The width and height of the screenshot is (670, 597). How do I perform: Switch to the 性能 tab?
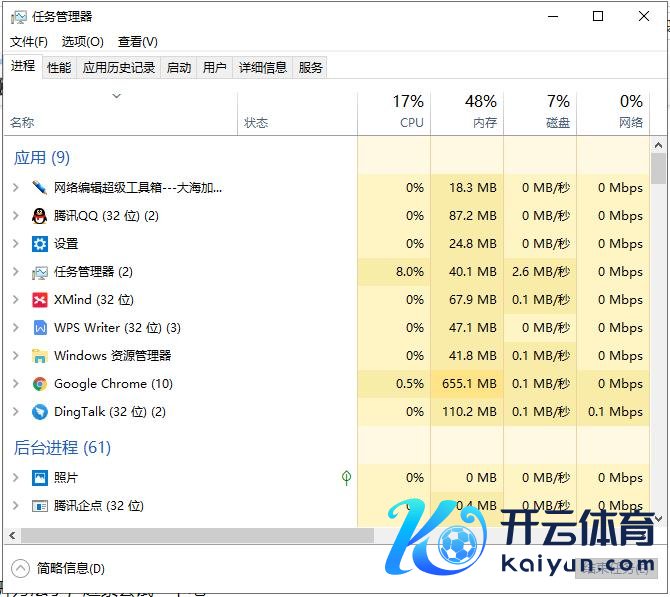pos(59,67)
